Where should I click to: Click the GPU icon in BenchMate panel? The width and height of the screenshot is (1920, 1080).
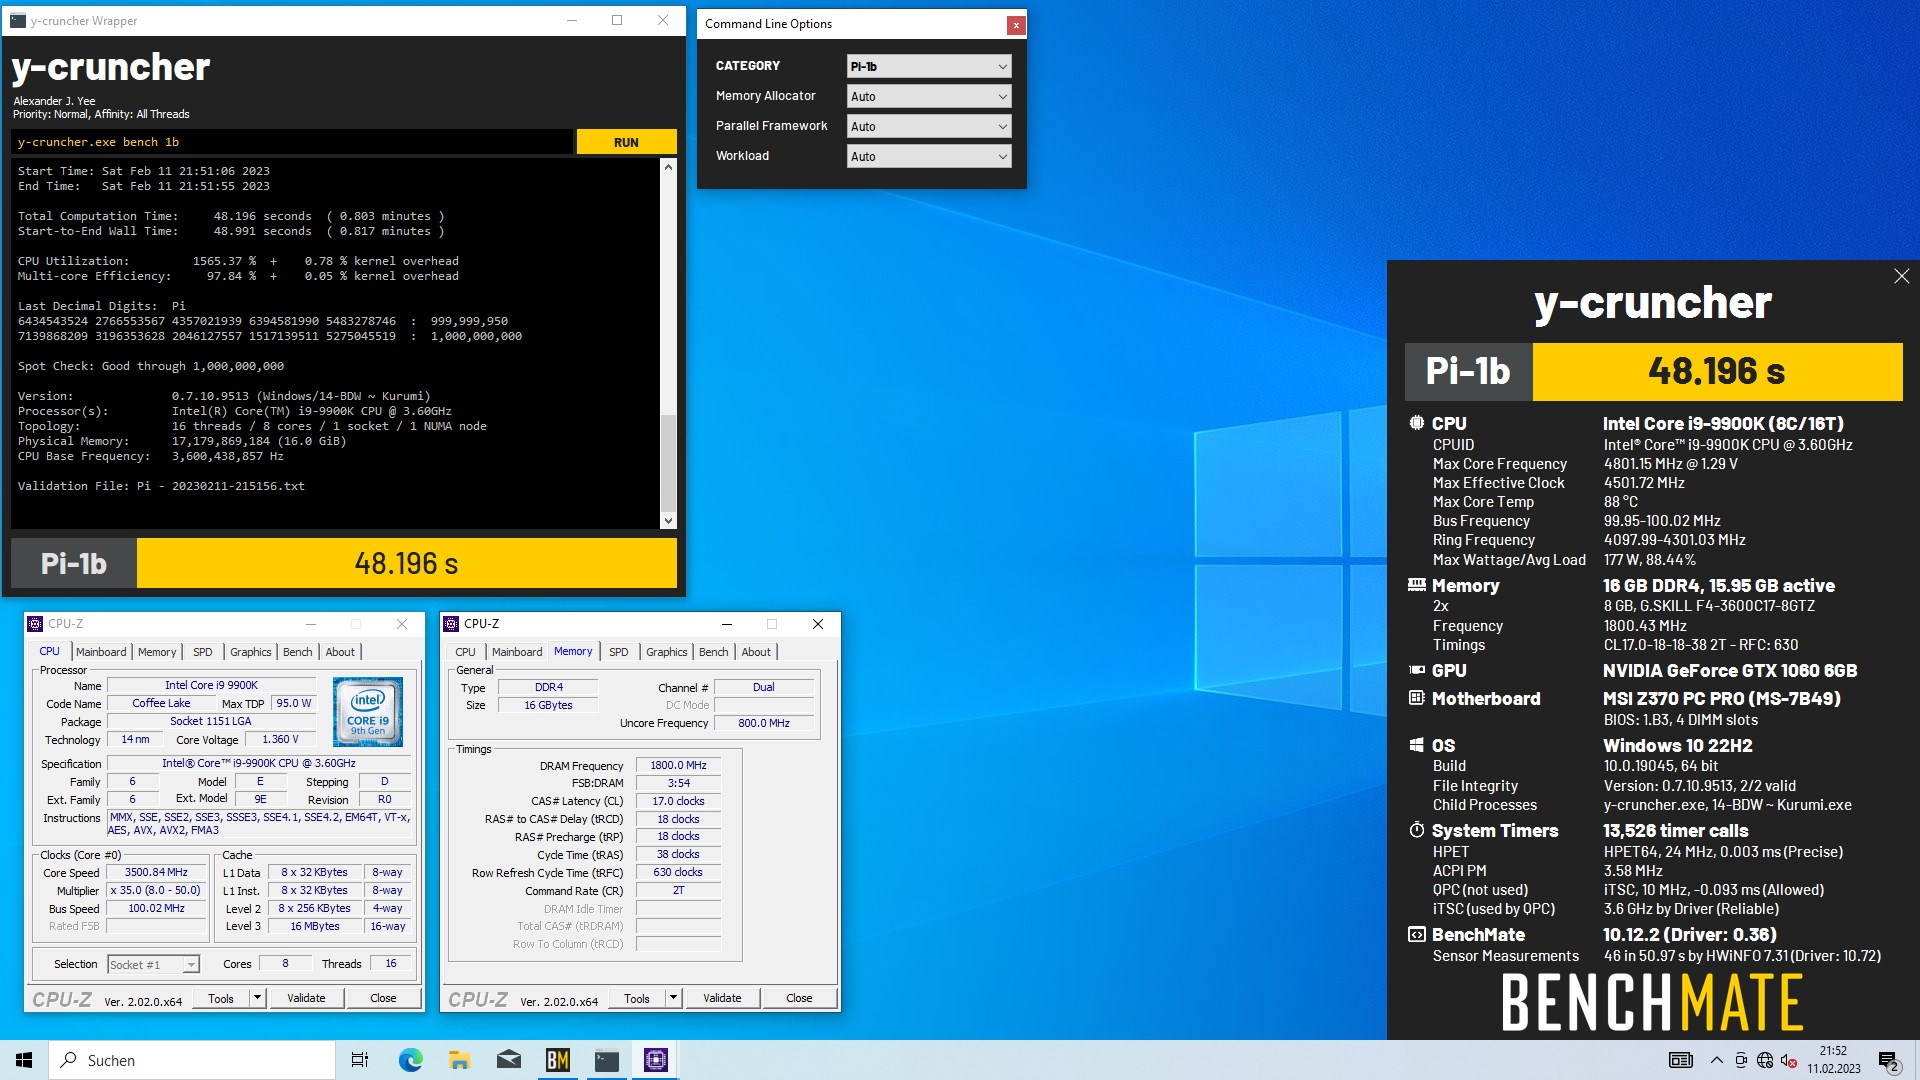tap(1416, 670)
